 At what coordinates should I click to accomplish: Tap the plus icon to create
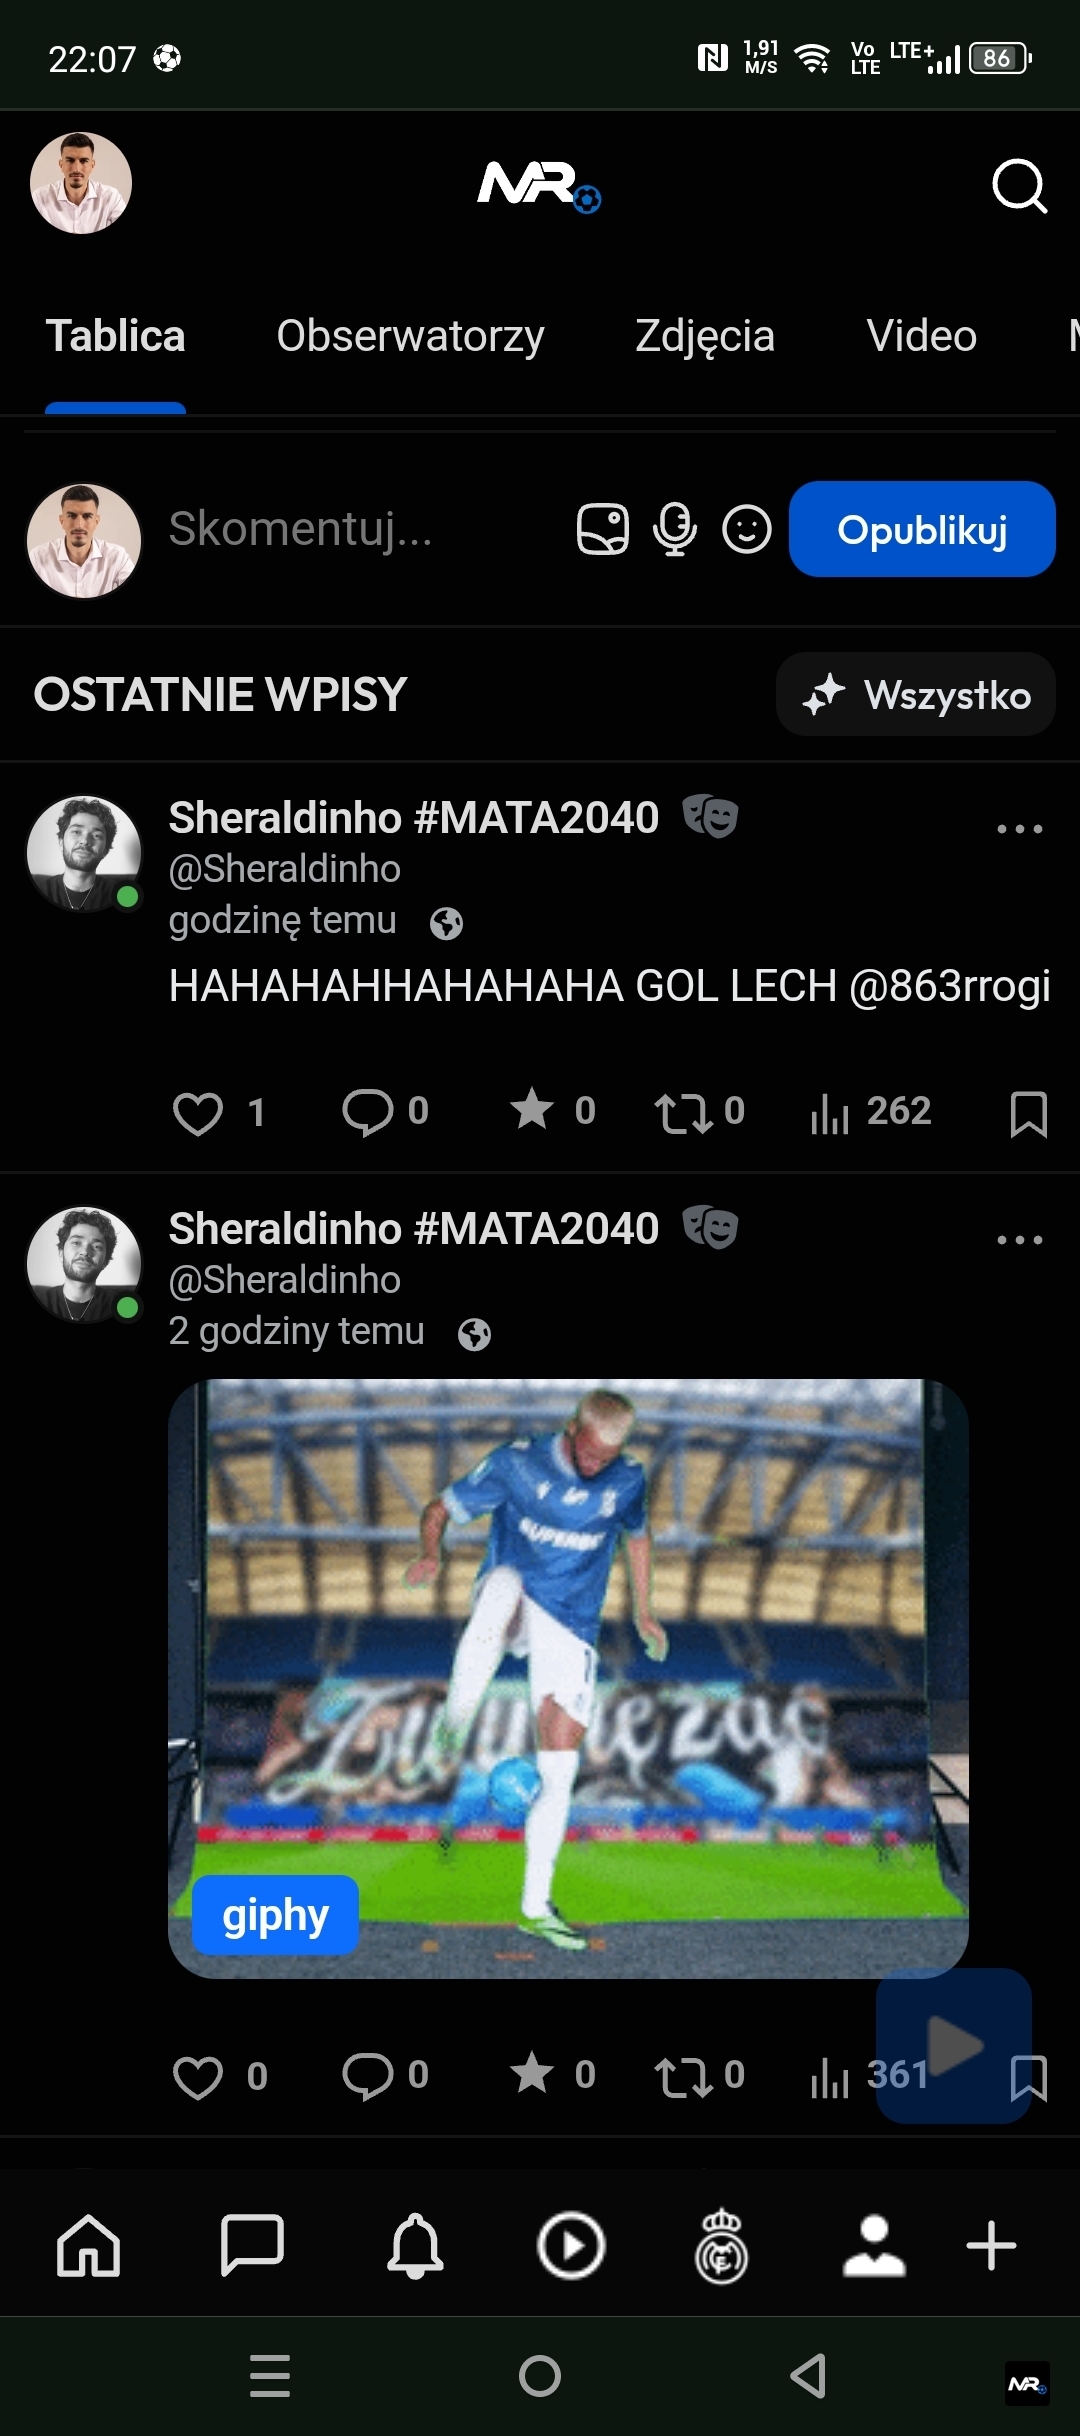[991, 2246]
